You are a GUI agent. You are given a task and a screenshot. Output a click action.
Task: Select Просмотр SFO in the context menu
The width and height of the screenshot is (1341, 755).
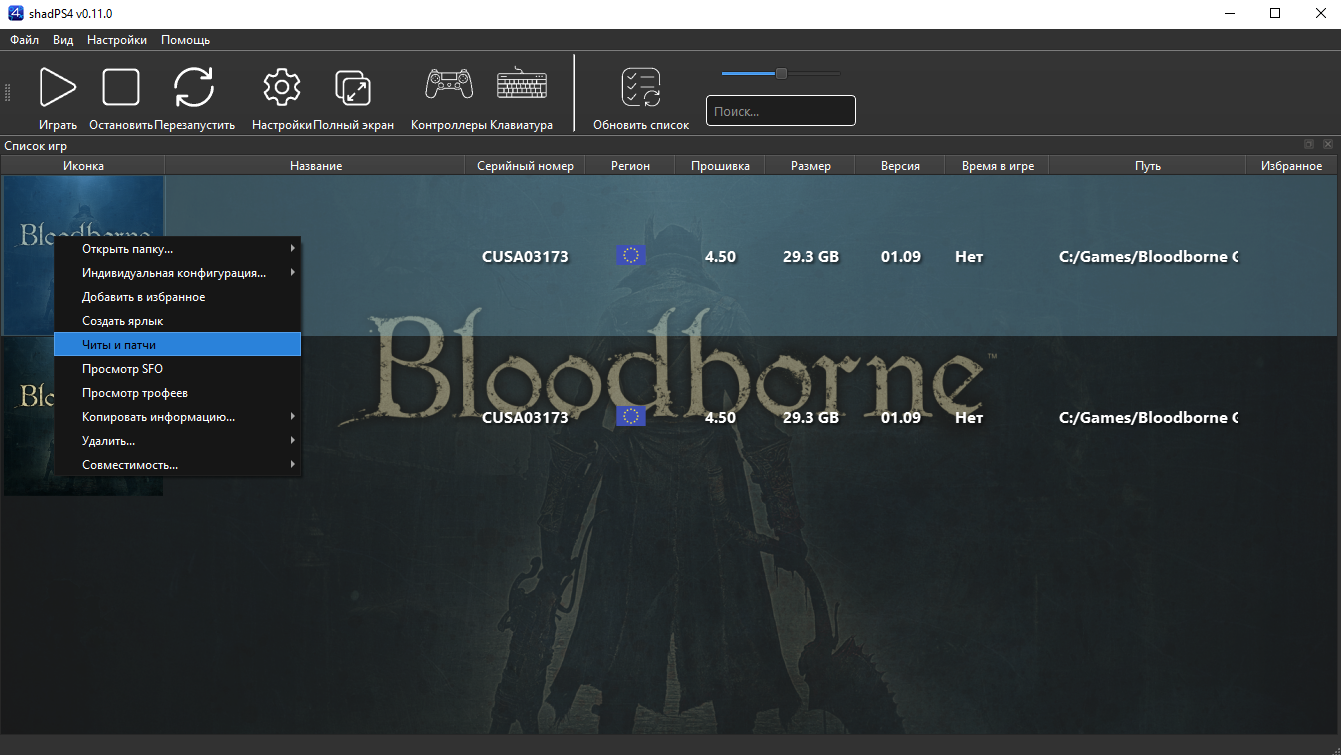tap(177, 369)
